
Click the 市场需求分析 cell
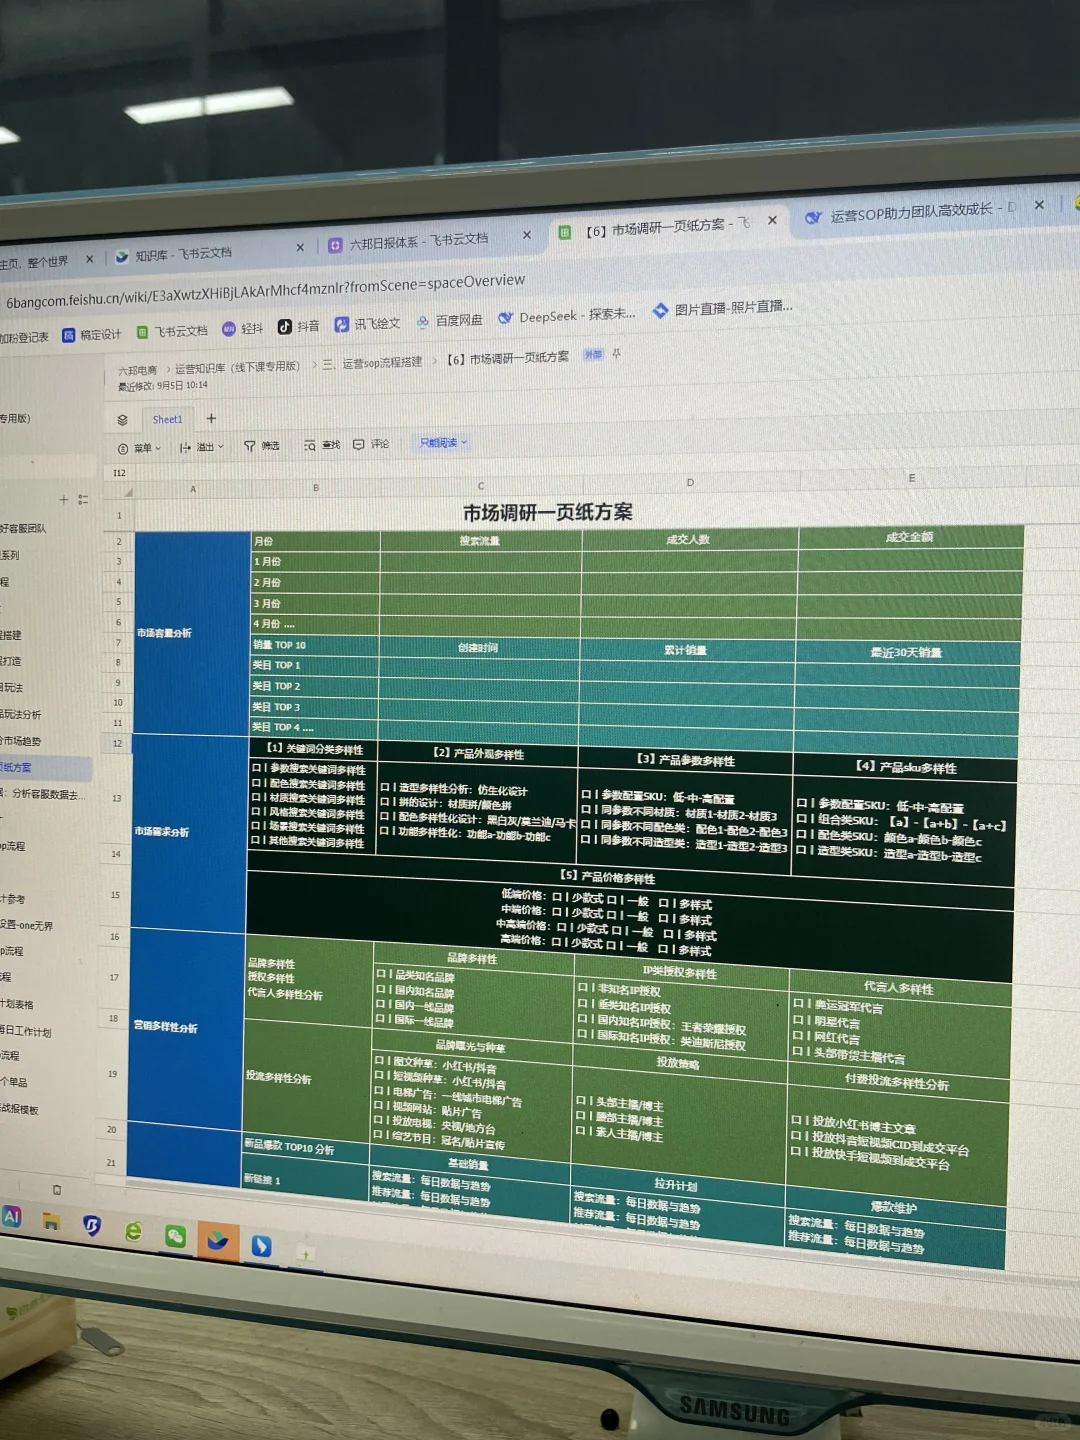188,831
